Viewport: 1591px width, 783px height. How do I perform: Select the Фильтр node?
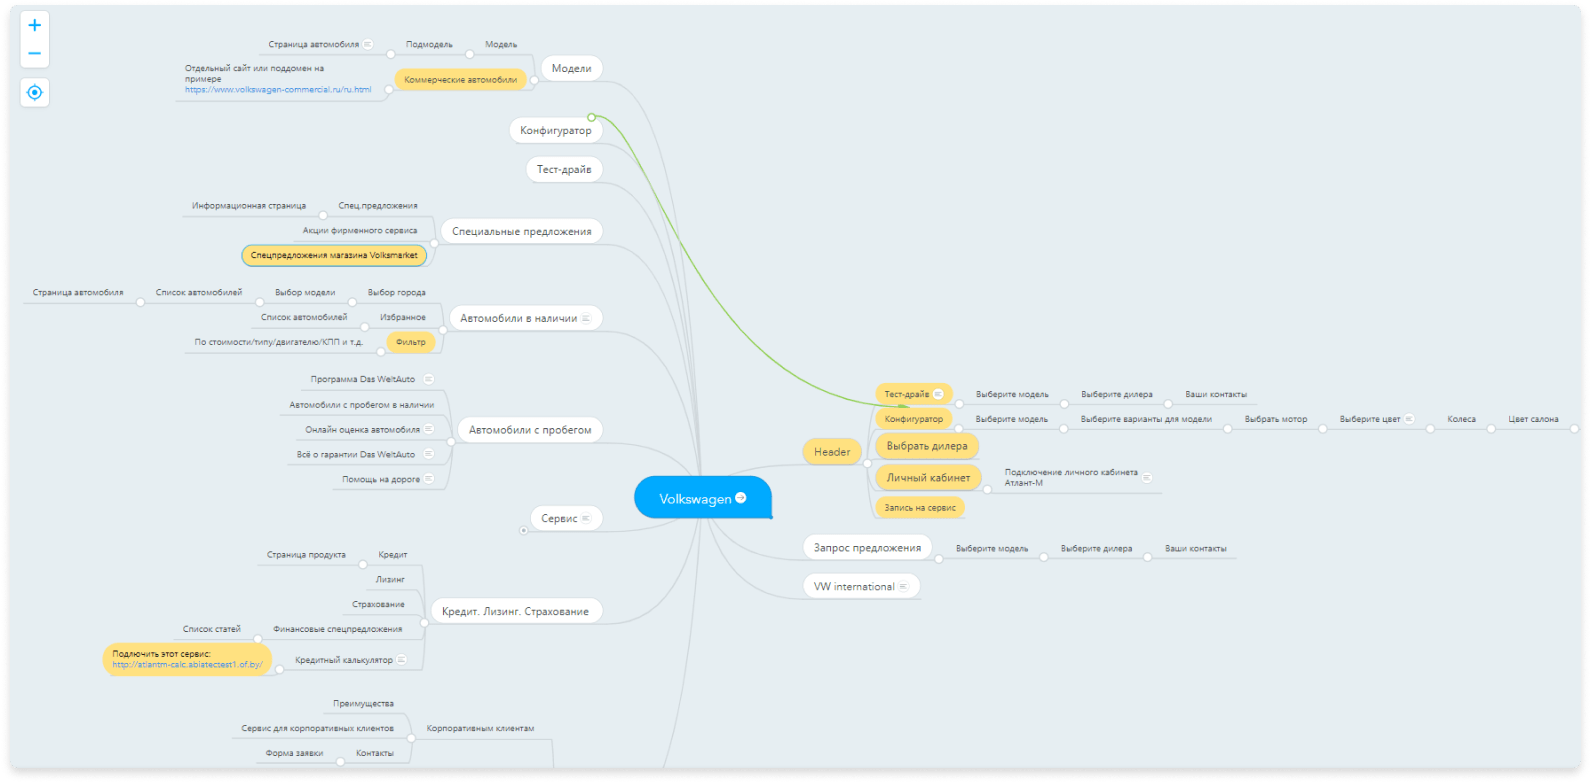click(411, 342)
